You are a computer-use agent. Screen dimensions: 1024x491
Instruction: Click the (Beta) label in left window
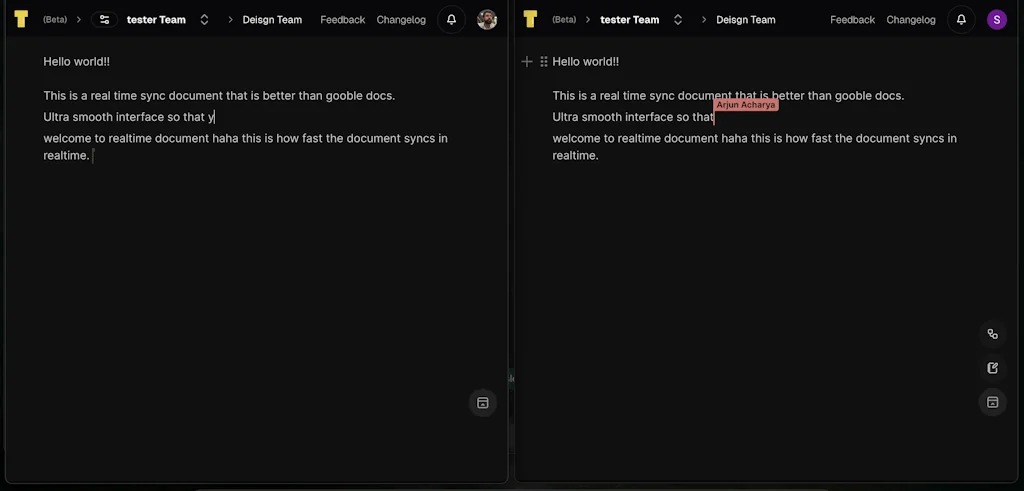click(55, 20)
